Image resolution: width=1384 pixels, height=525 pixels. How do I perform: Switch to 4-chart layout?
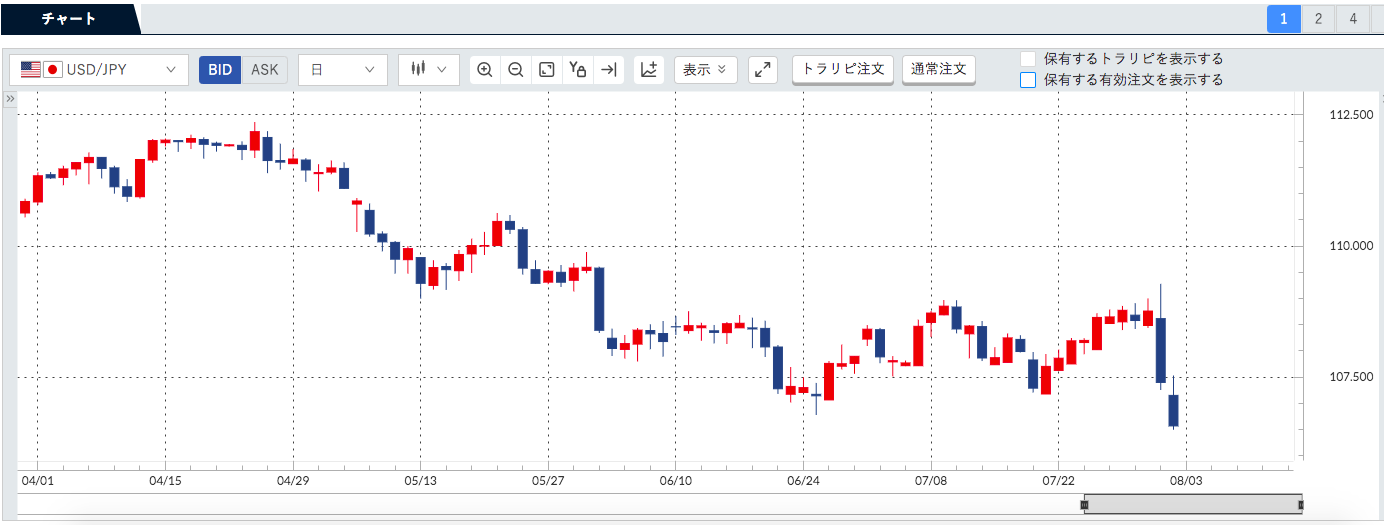coord(1353,18)
